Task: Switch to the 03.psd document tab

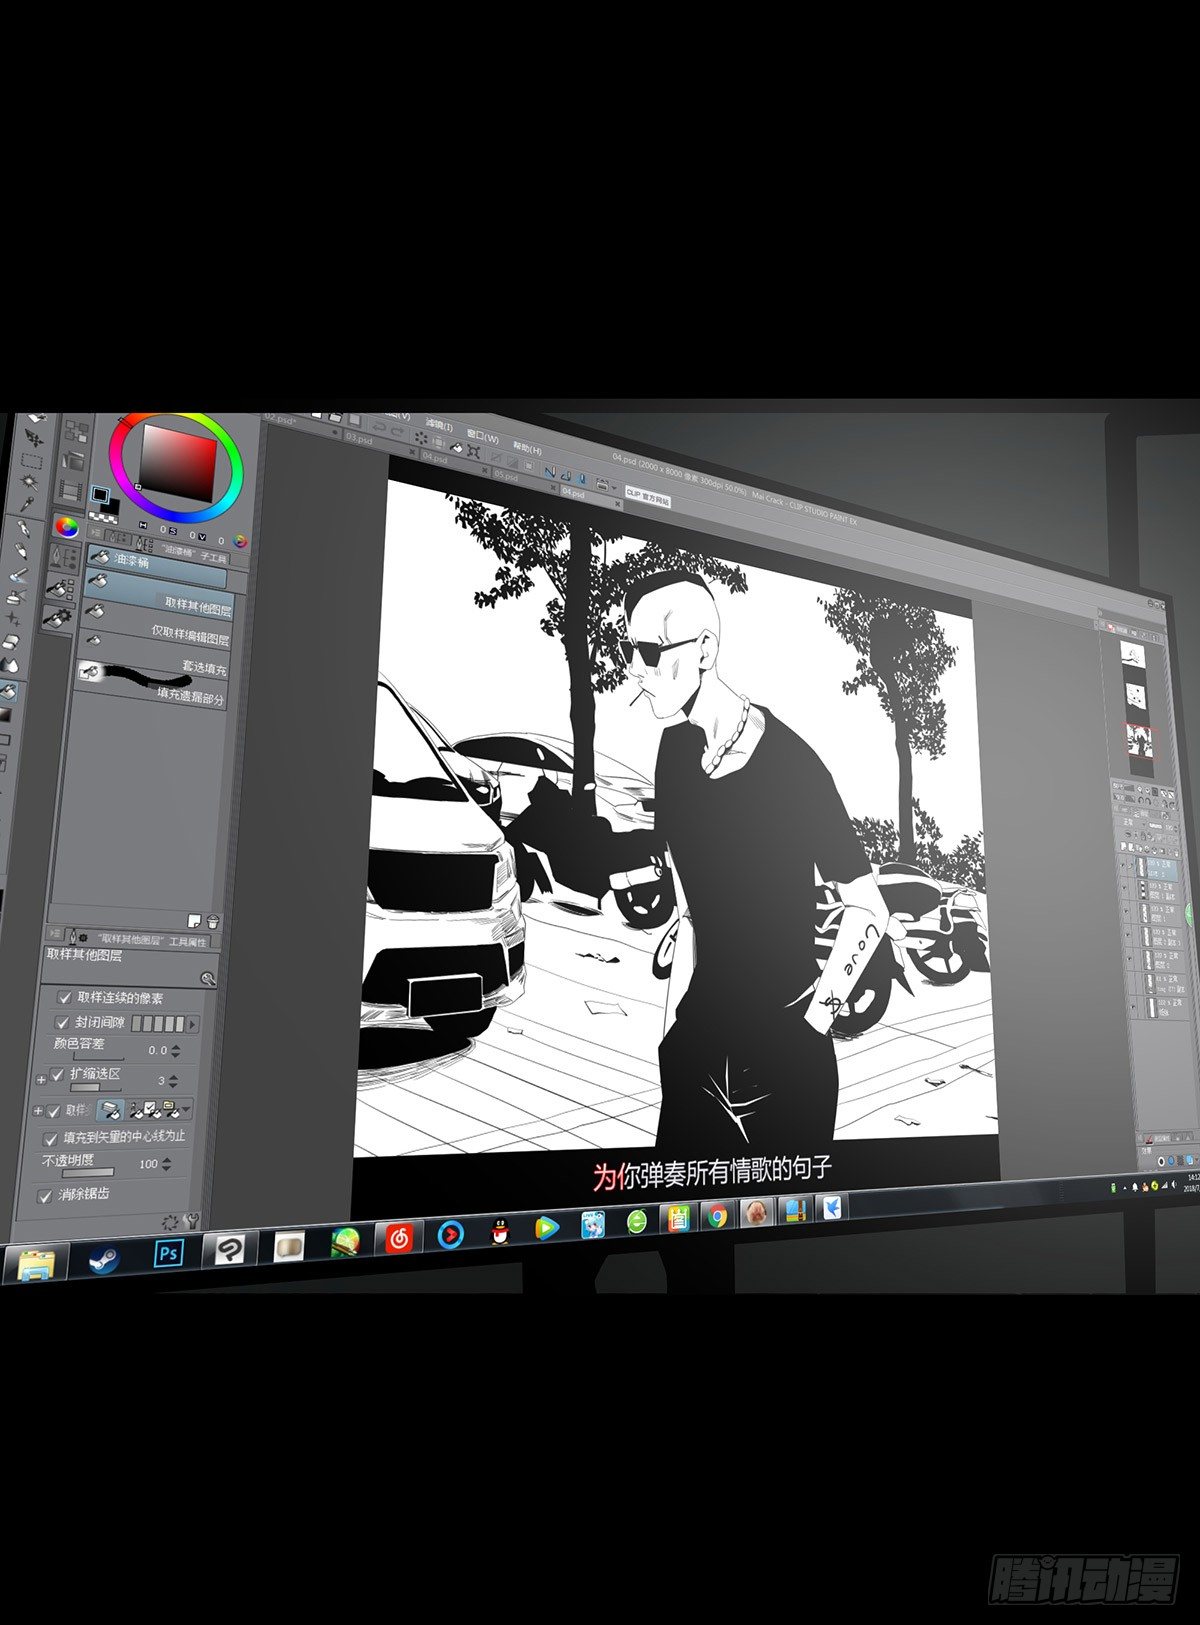Action: (x=358, y=438)
